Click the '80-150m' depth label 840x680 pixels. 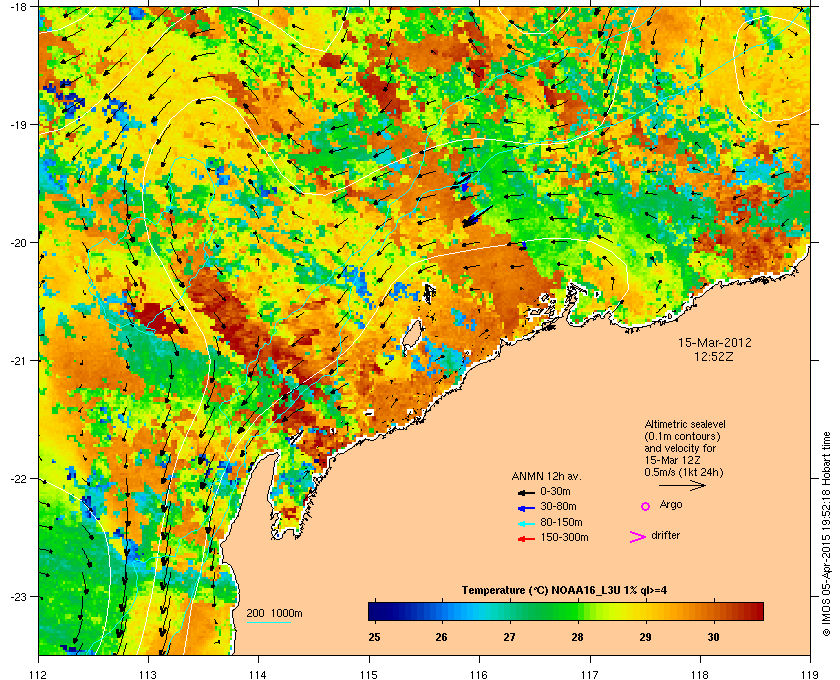pyautogui.click(x=561, y=522)
